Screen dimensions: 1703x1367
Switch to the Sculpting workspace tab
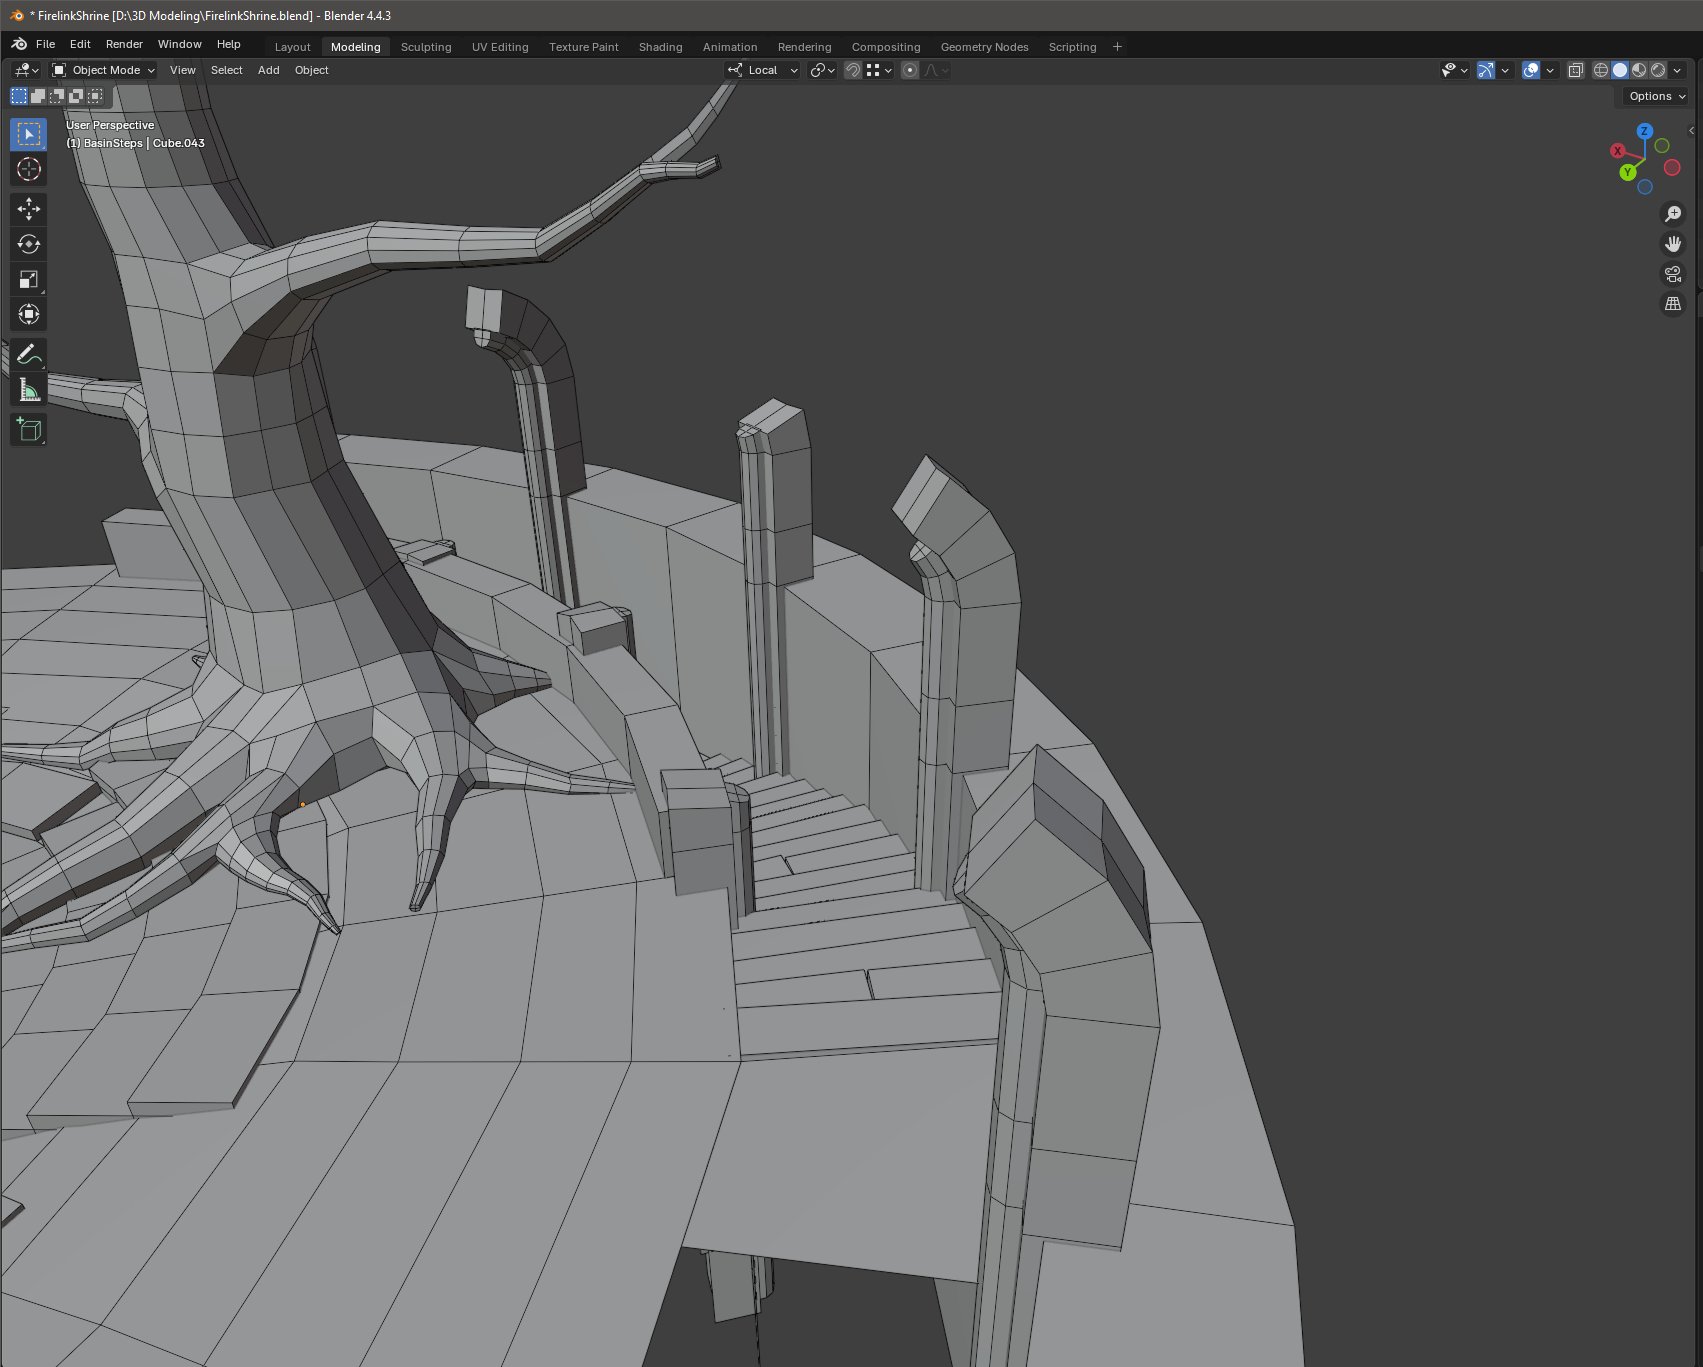426,47
